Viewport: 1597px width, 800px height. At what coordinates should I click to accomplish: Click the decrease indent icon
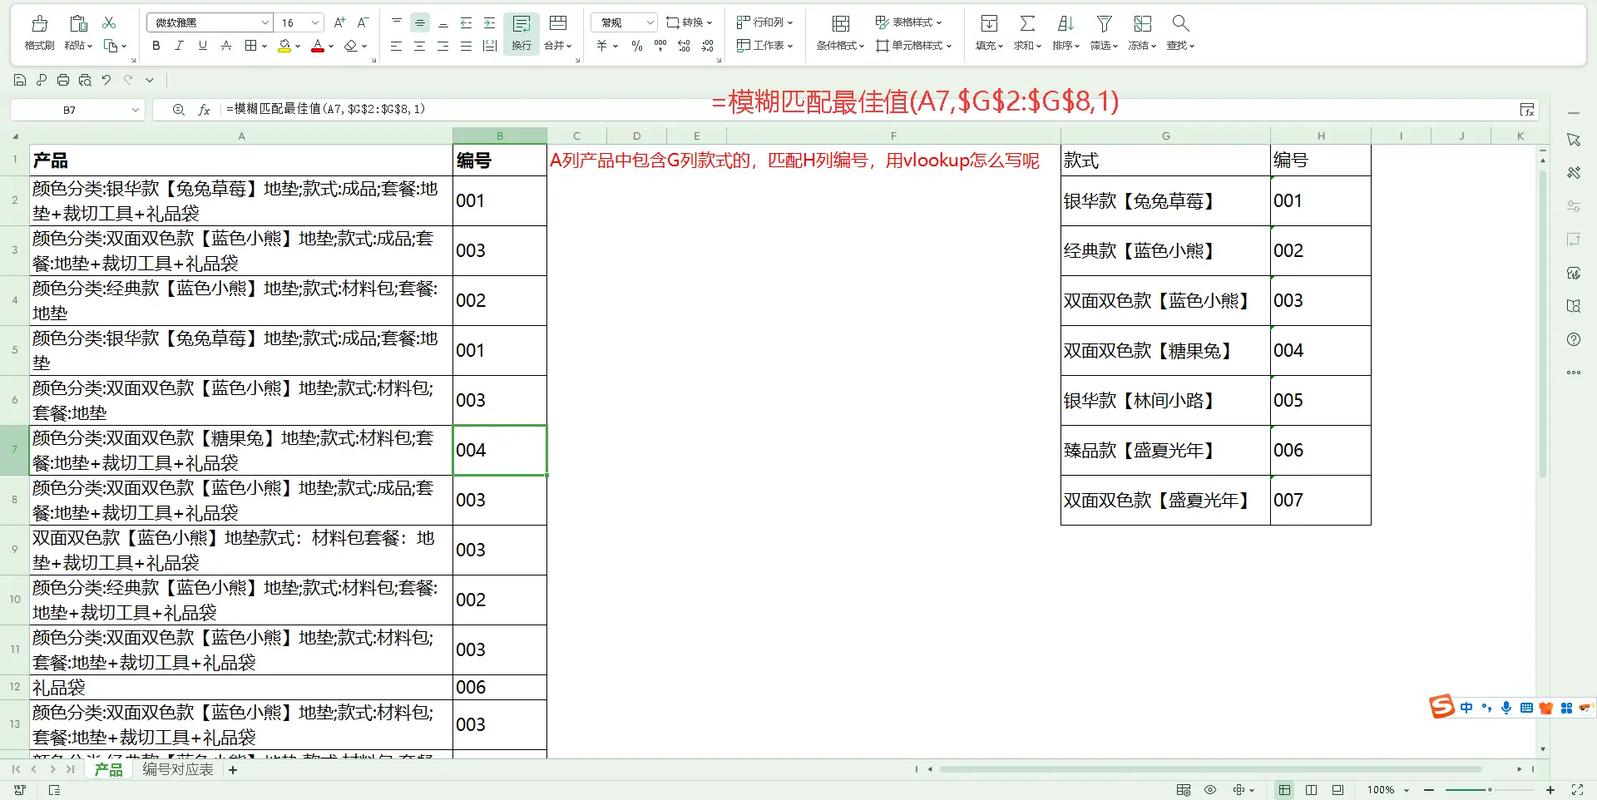click(466, 22)
